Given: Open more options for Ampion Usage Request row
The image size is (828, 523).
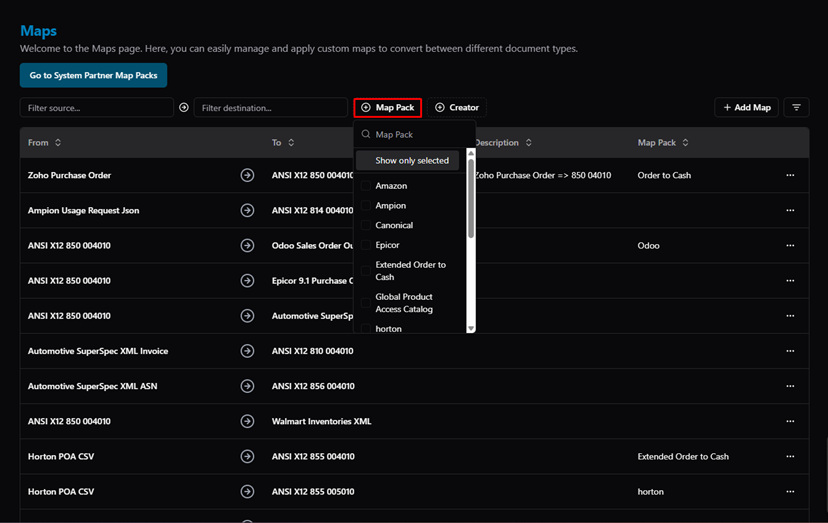Looking at the screenshot, I should point(790,210).
